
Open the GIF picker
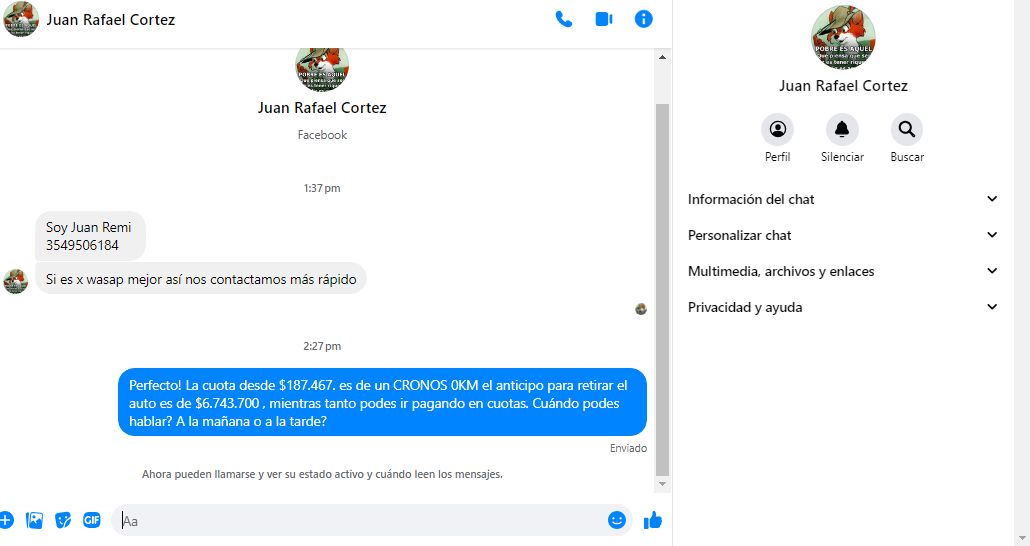(92, 520)
